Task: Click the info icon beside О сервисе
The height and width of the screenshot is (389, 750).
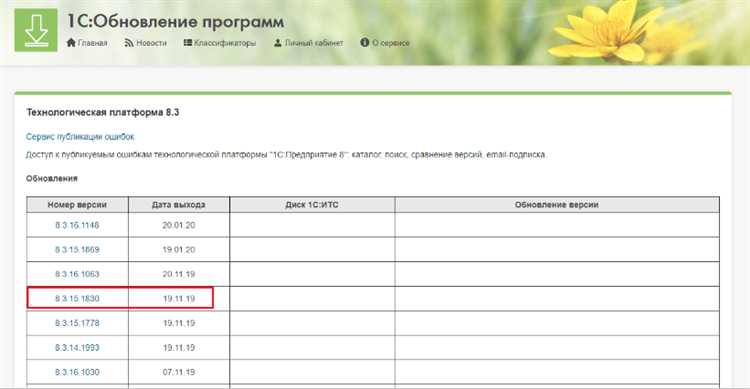Action: pos(364,43)
